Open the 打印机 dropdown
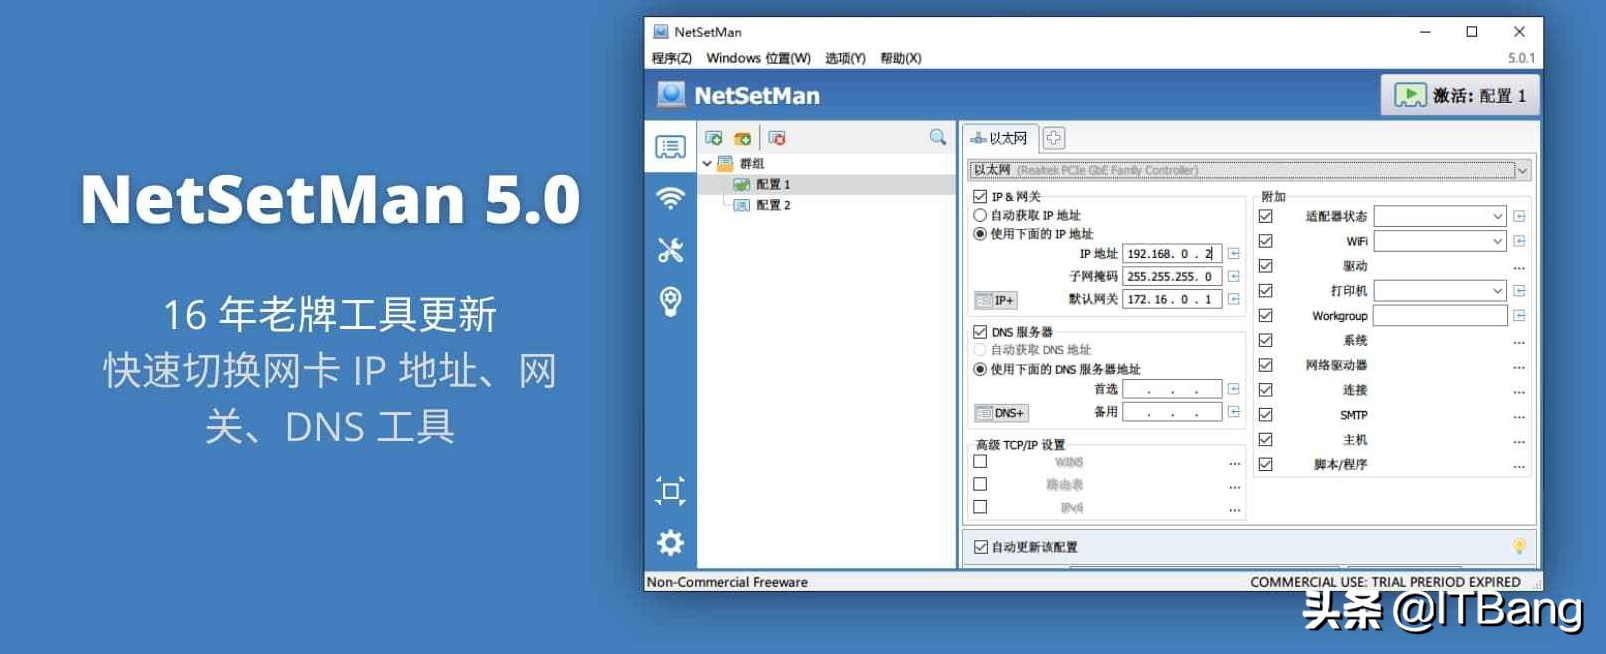 (1440, 291)
